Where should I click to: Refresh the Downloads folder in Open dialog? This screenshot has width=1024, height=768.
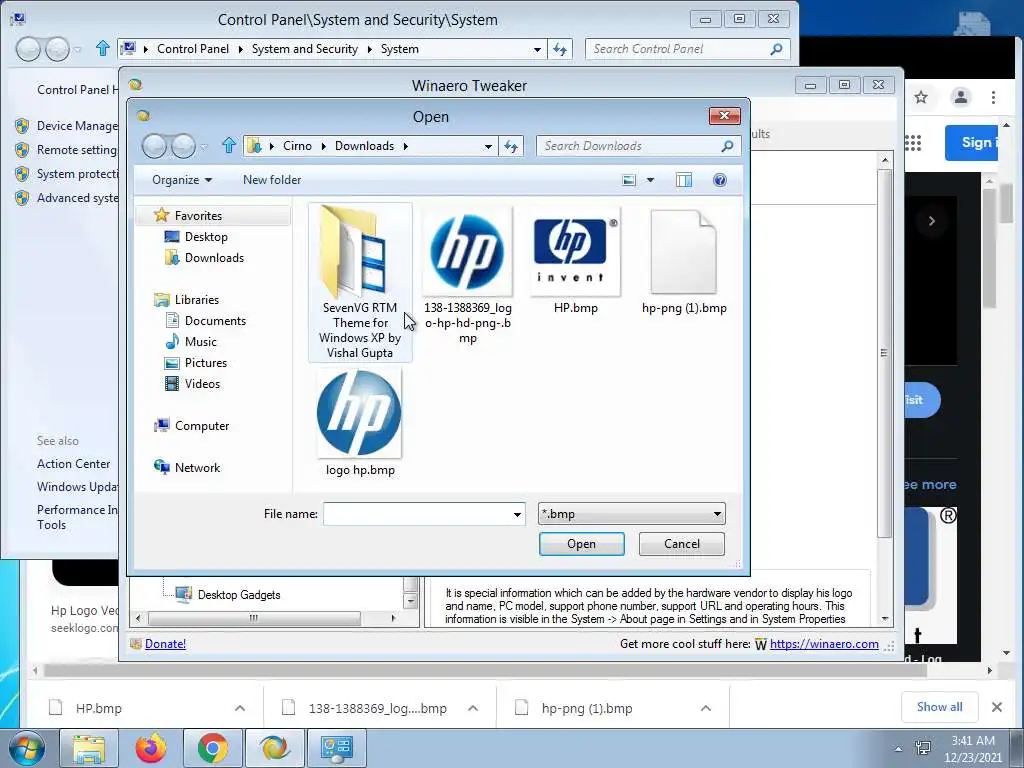[x=511, y=146]
